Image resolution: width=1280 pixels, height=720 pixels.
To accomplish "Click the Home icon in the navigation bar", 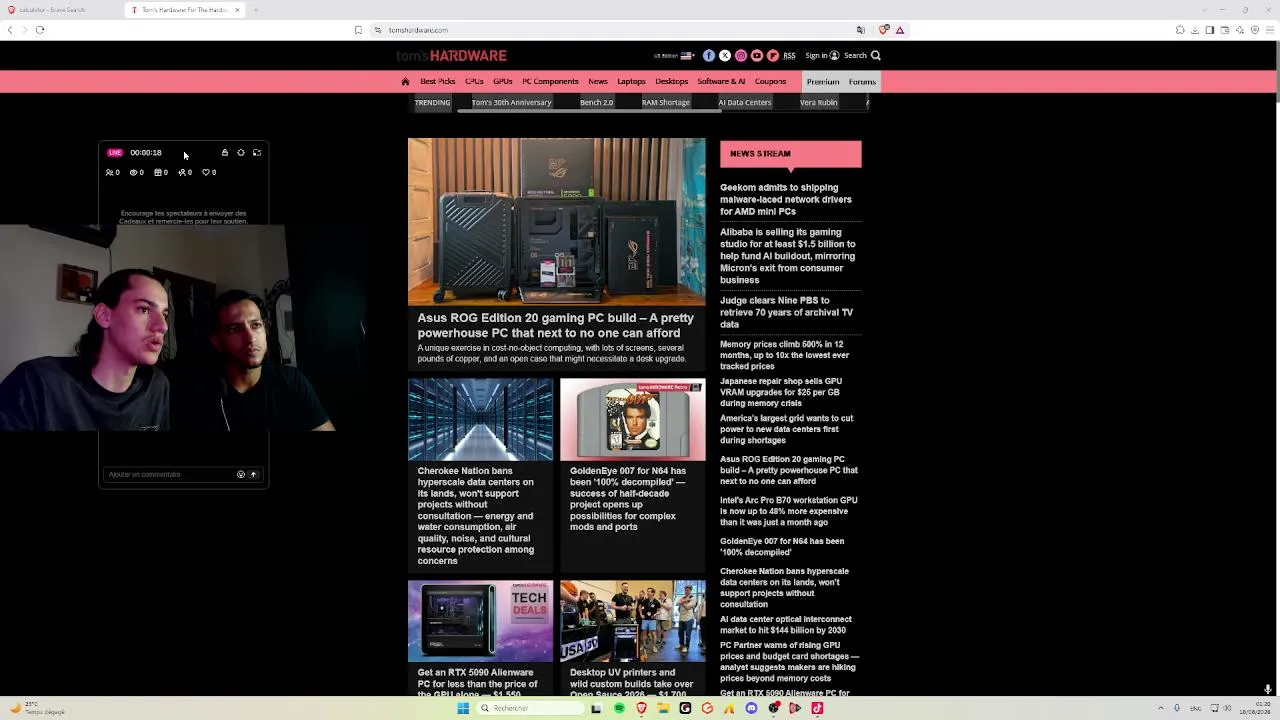I will (405, 82).
